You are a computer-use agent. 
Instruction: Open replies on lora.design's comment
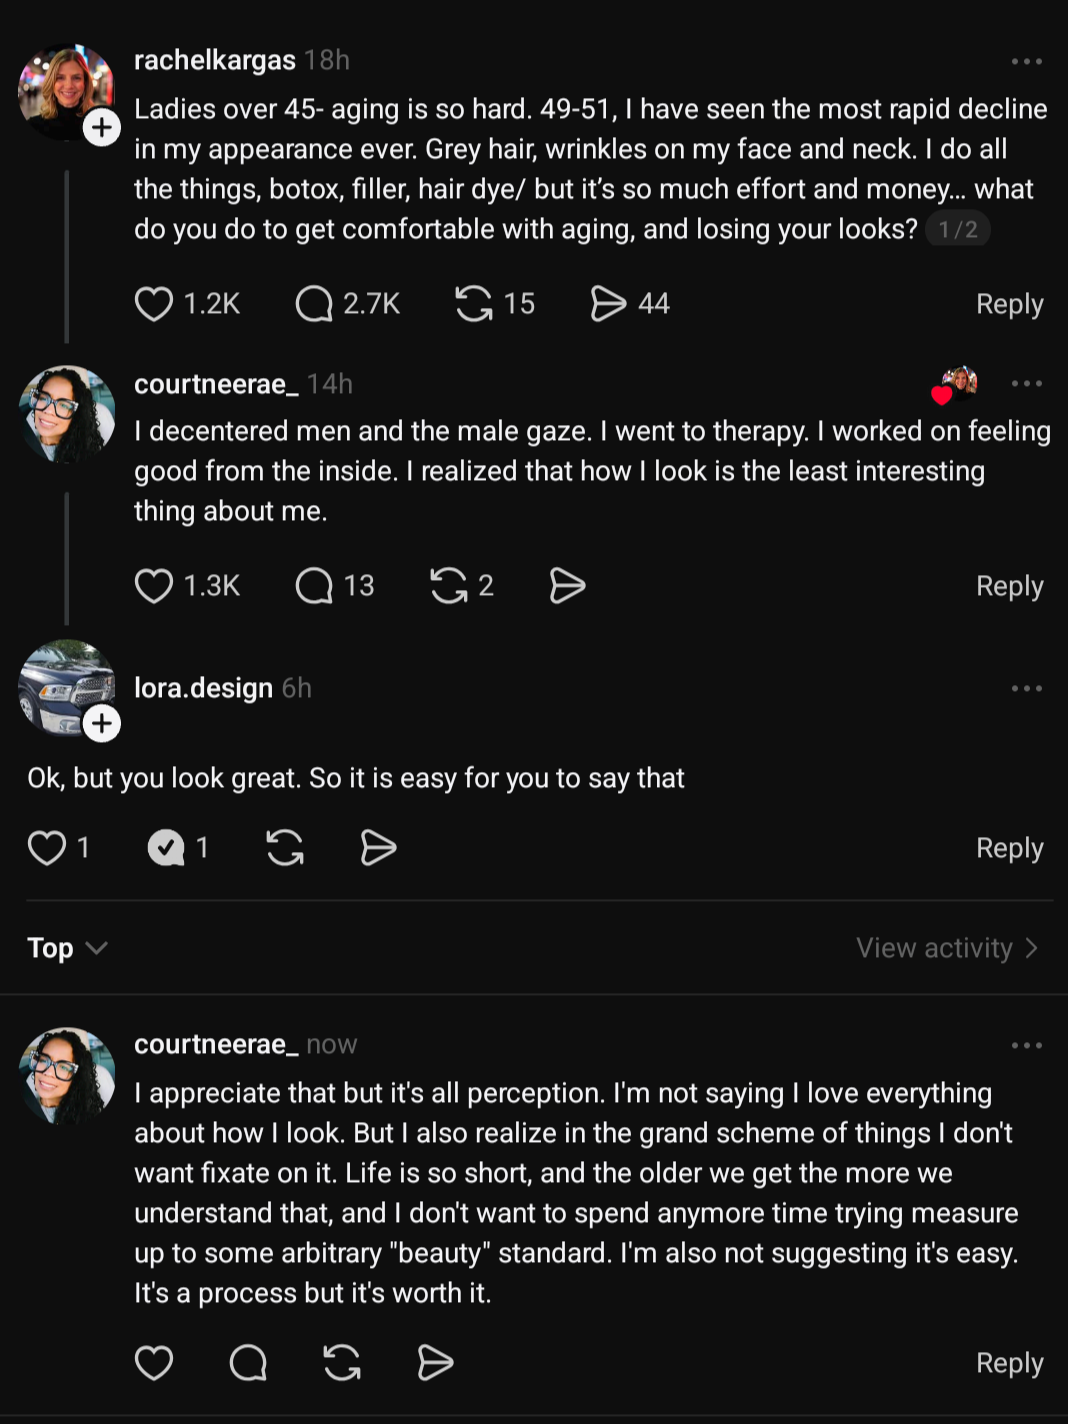[x=167, y=848]
